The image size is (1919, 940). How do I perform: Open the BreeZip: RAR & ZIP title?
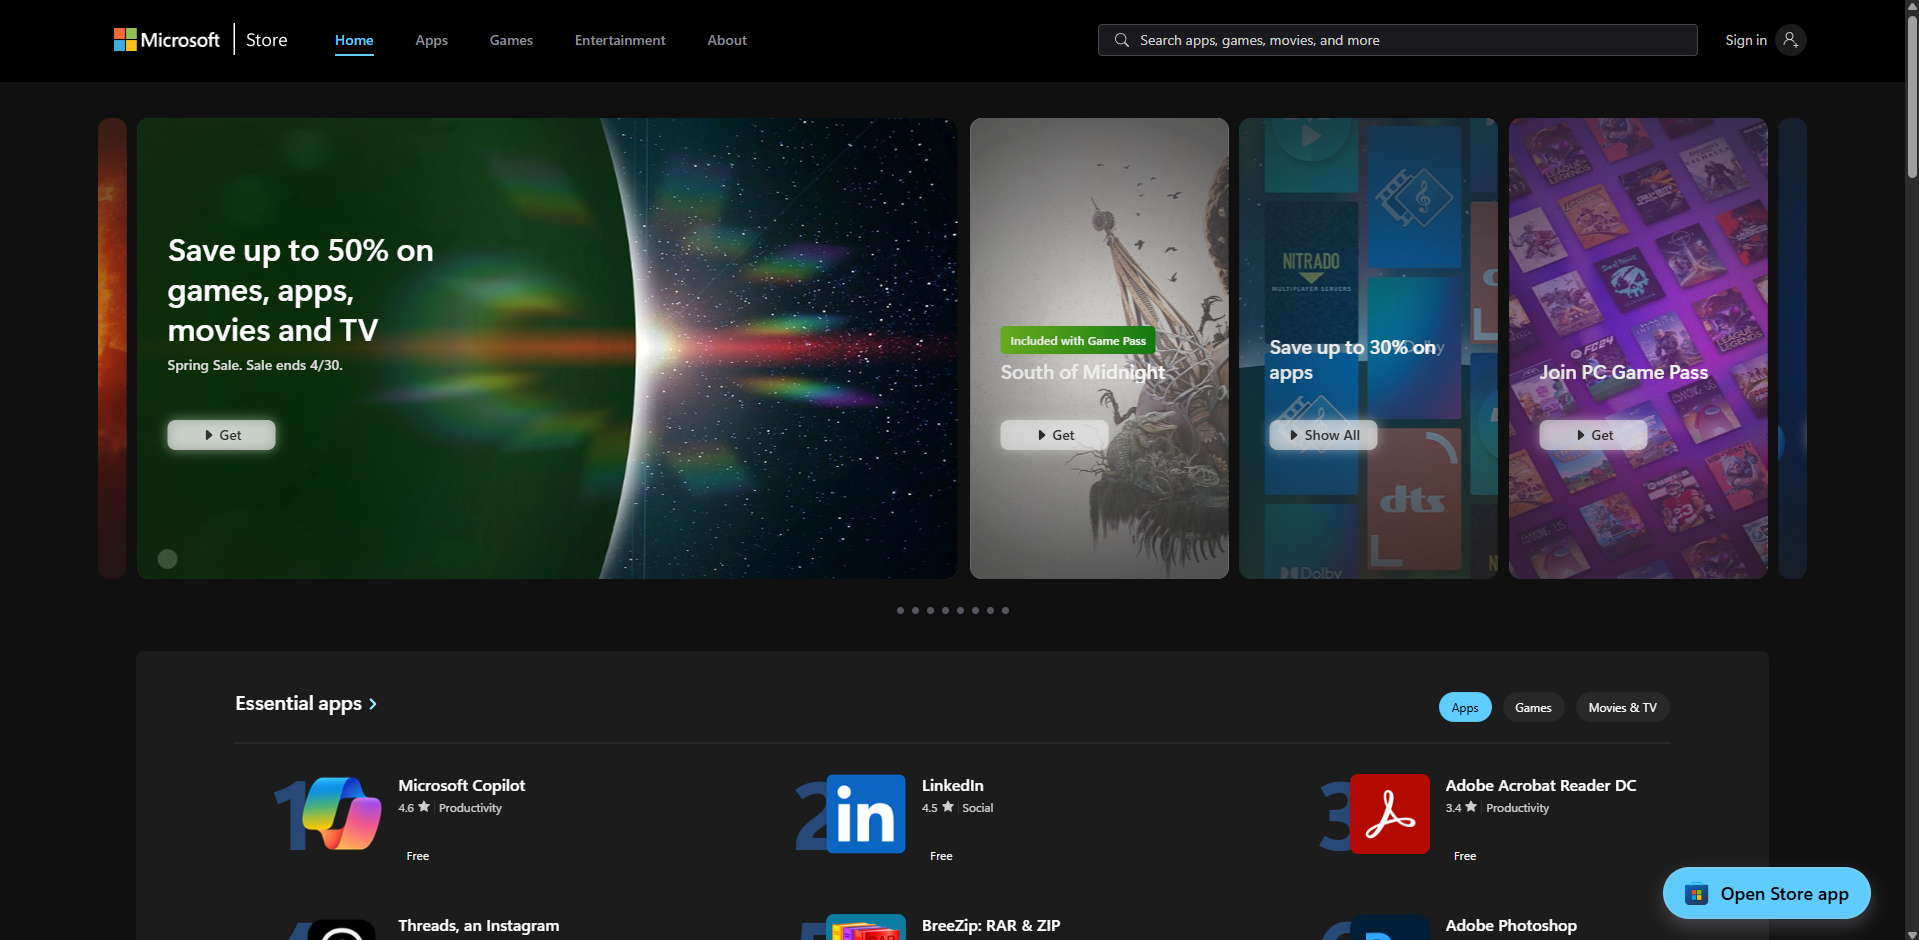pos(991,926)
